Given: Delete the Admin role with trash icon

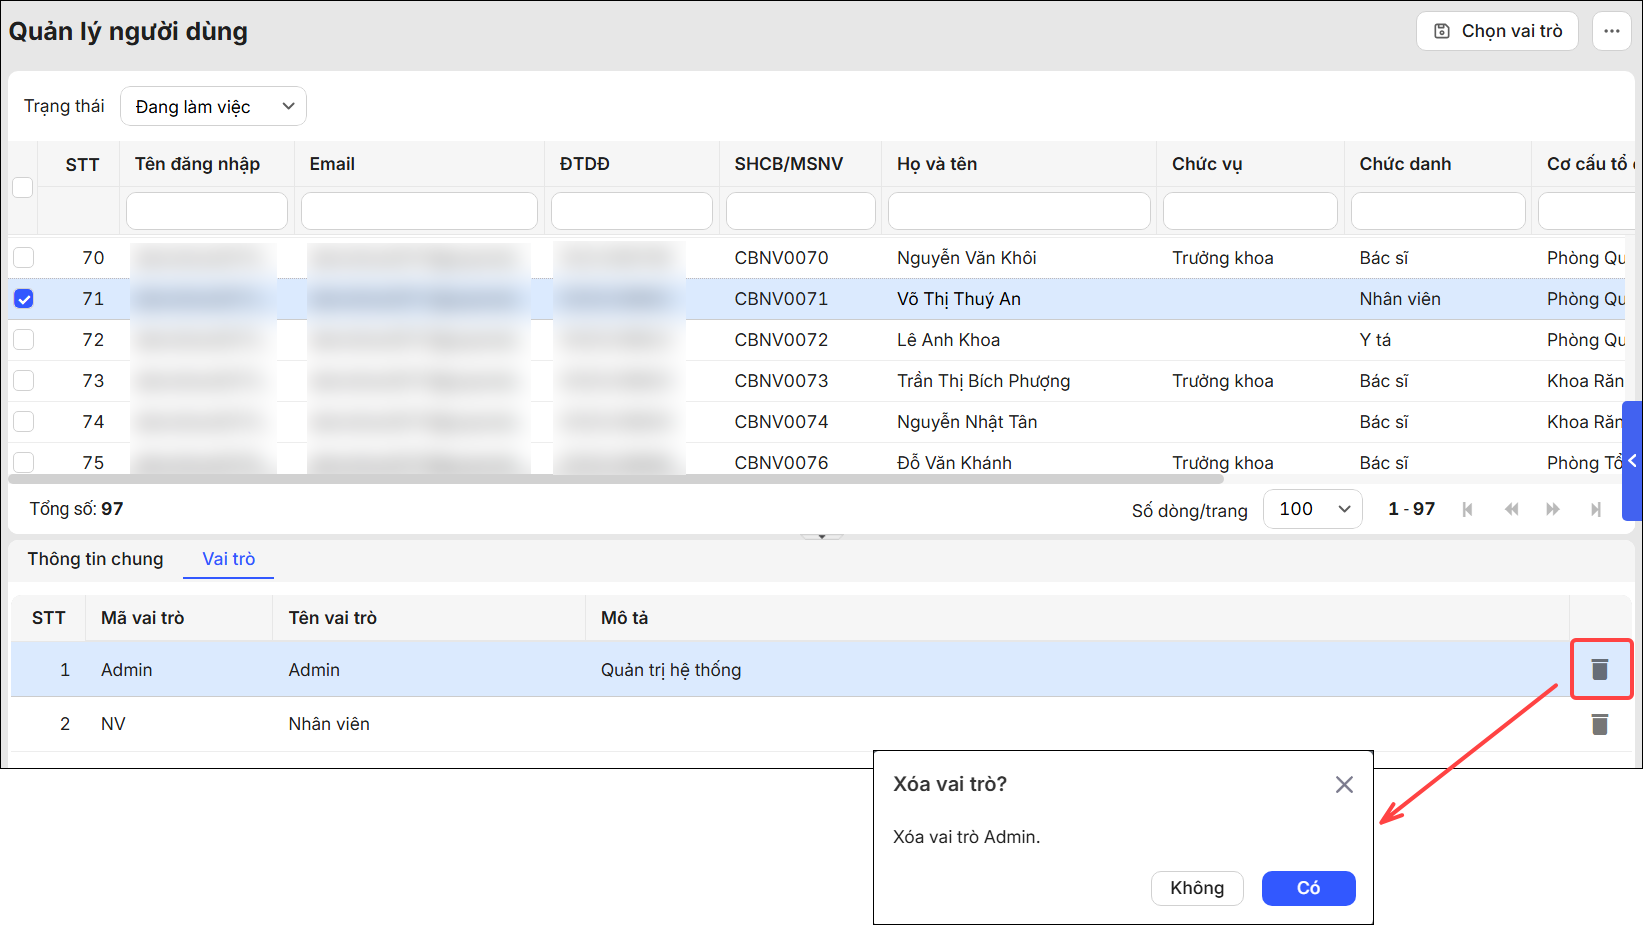Looking at the screenshot, I should click(1600, 669).
